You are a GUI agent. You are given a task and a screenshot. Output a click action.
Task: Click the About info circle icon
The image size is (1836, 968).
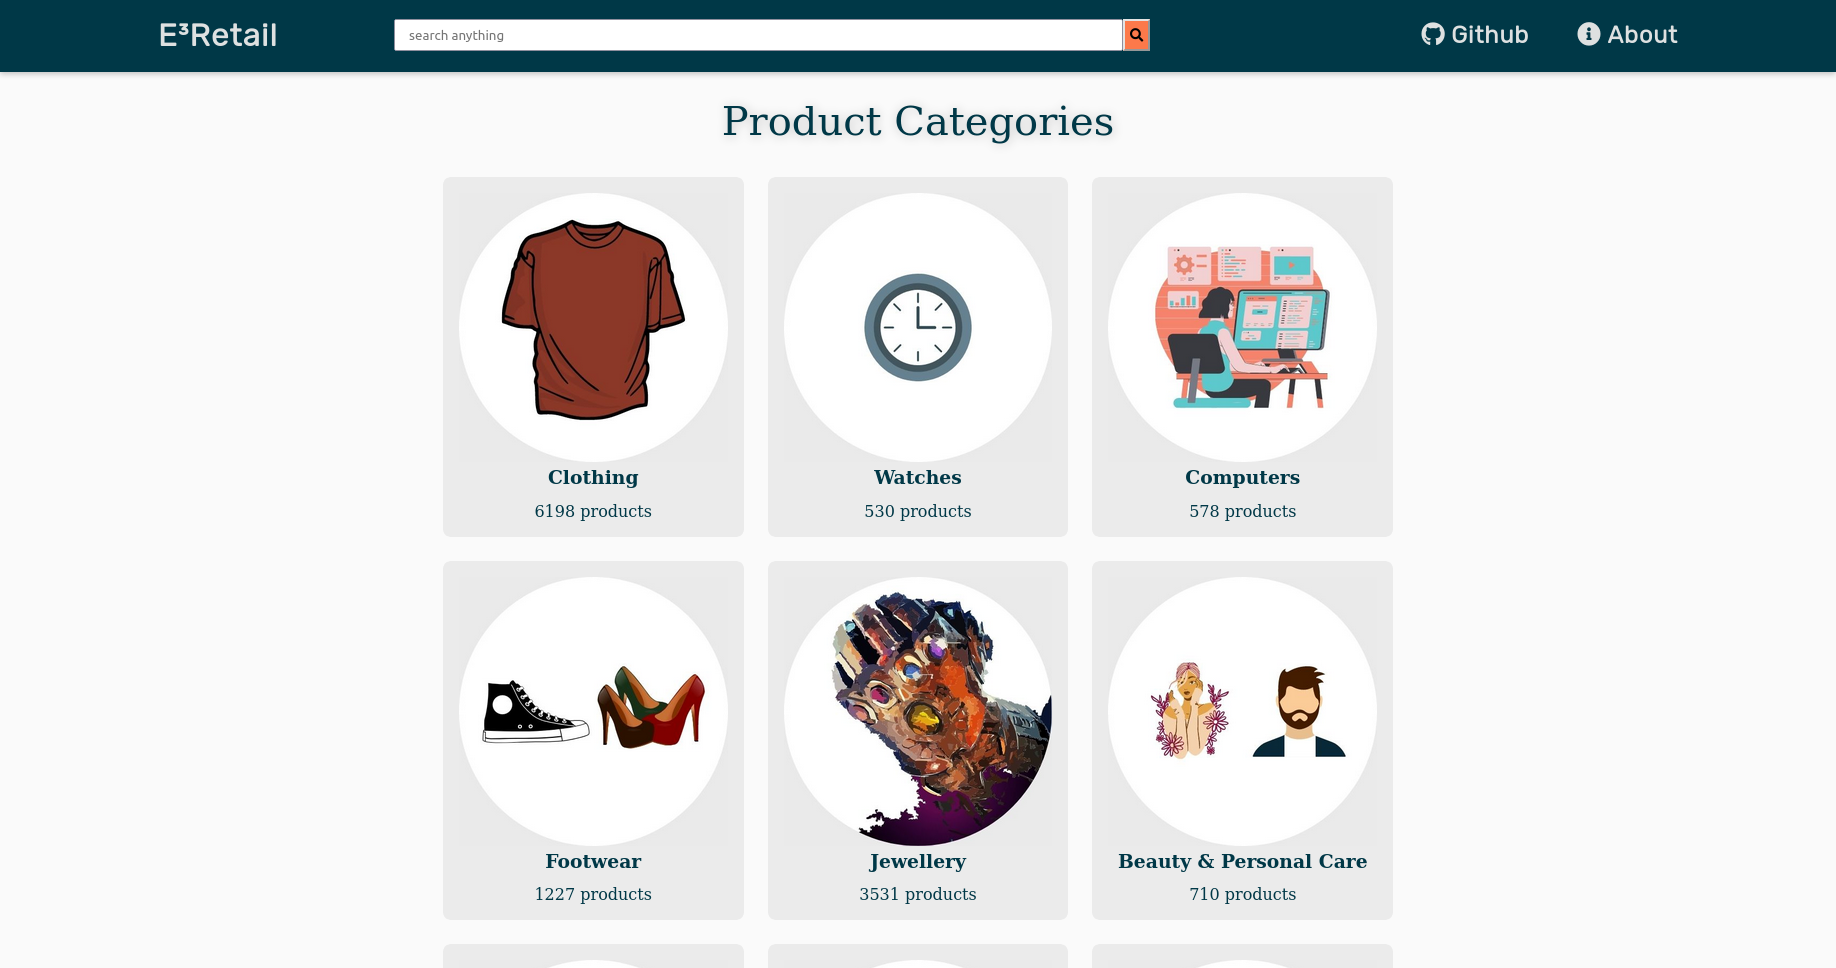click(1588, 34)
